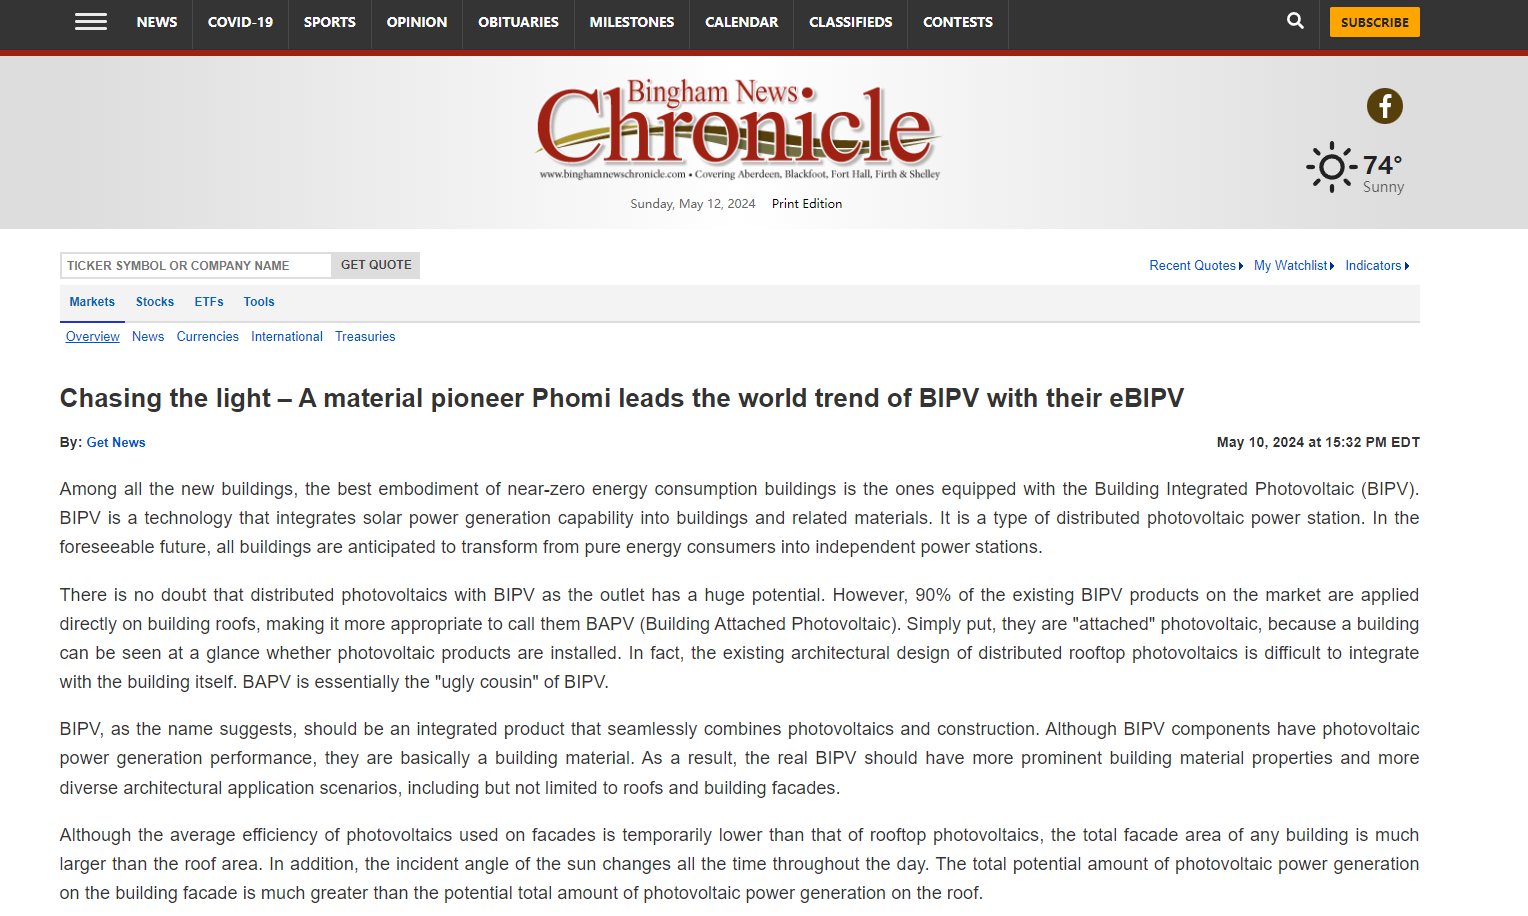
Task: Go to MILESTONES in the nav bar
Action: click(632, 22)
